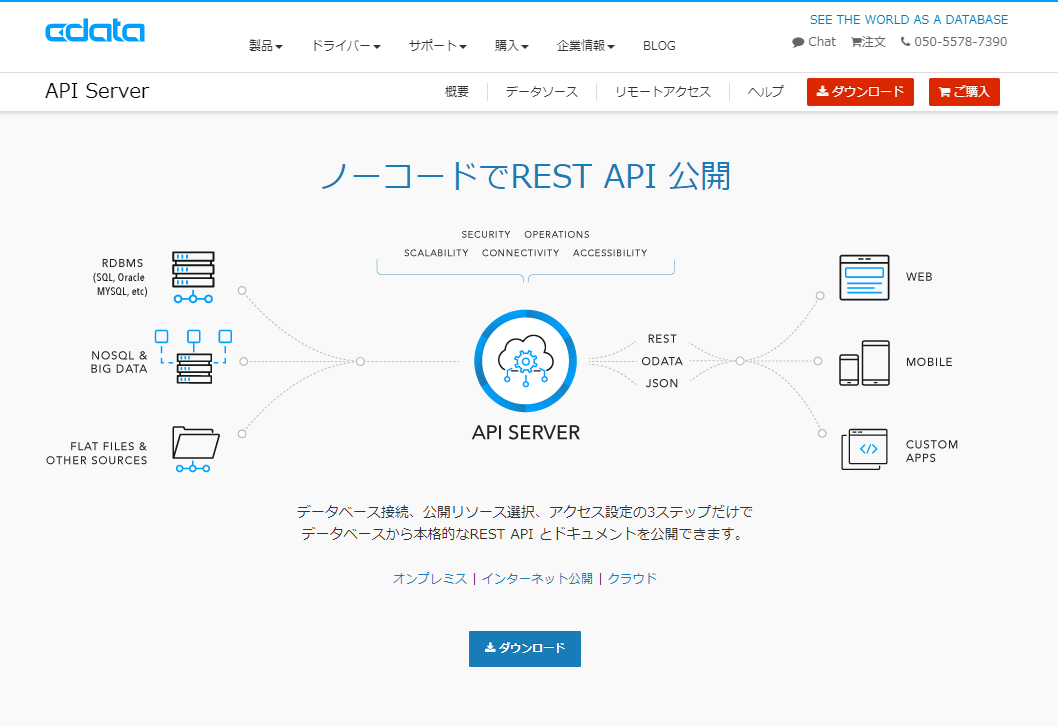Click the SCALABILITY label
This screenshot has width=1058, height=726.
pyautogui.click(x=436, y=252)
